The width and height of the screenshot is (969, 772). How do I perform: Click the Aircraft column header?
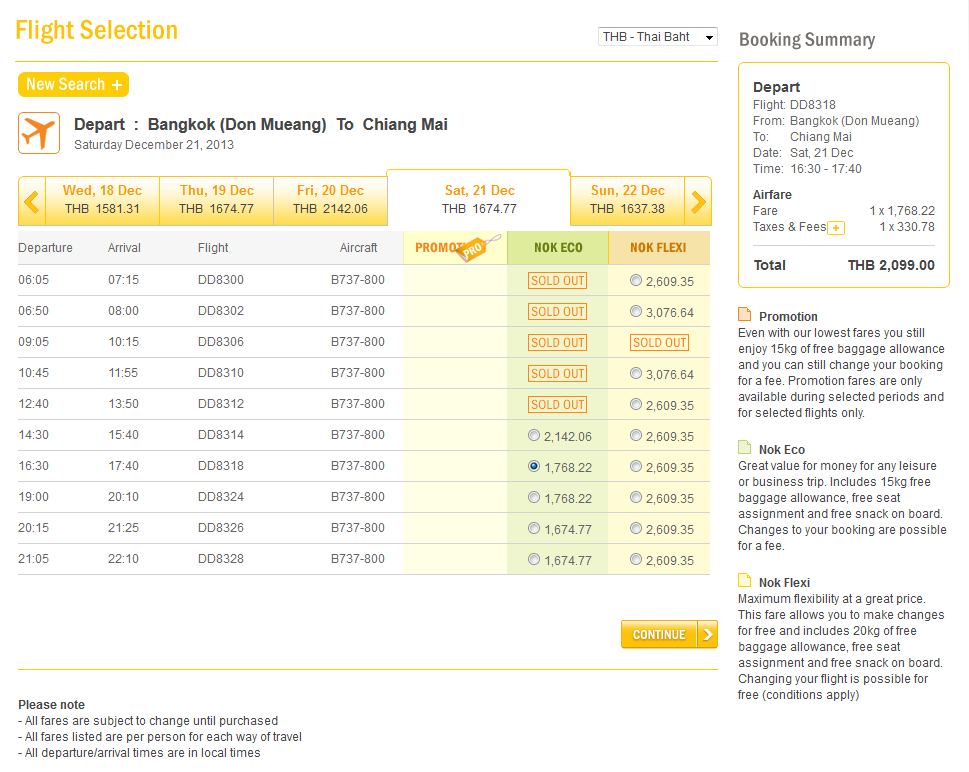click(x=358, y=248)
